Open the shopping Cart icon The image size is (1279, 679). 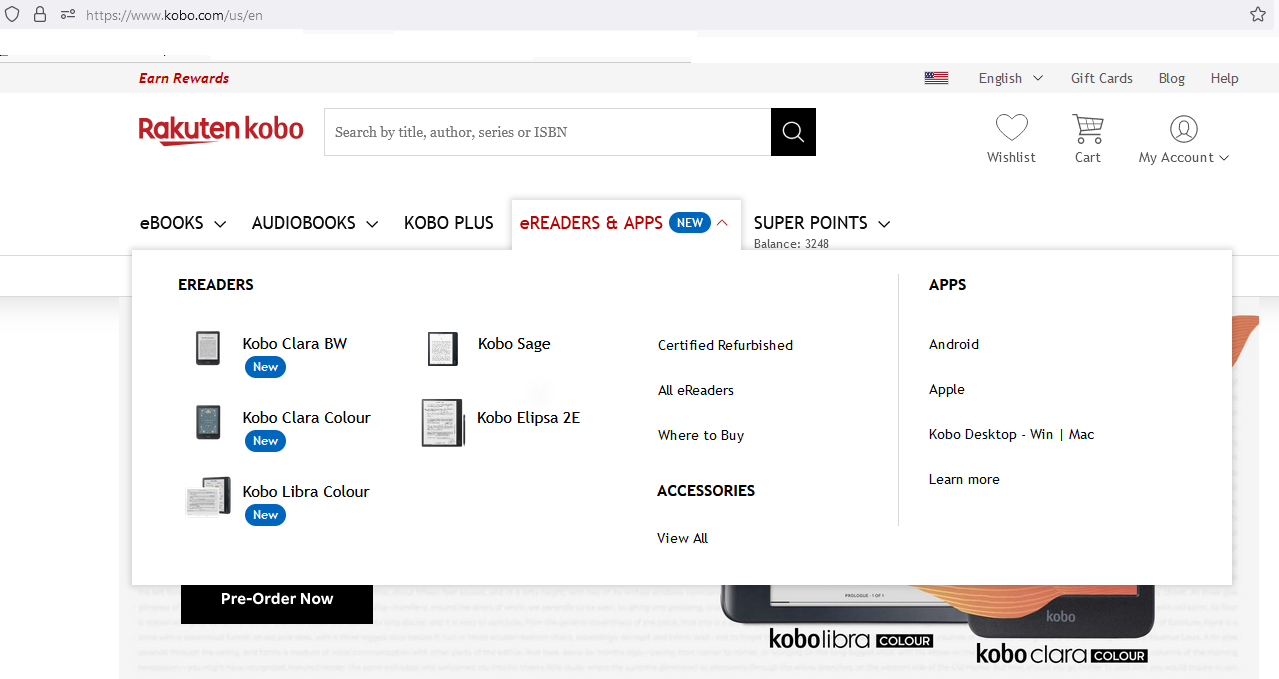1087,128
